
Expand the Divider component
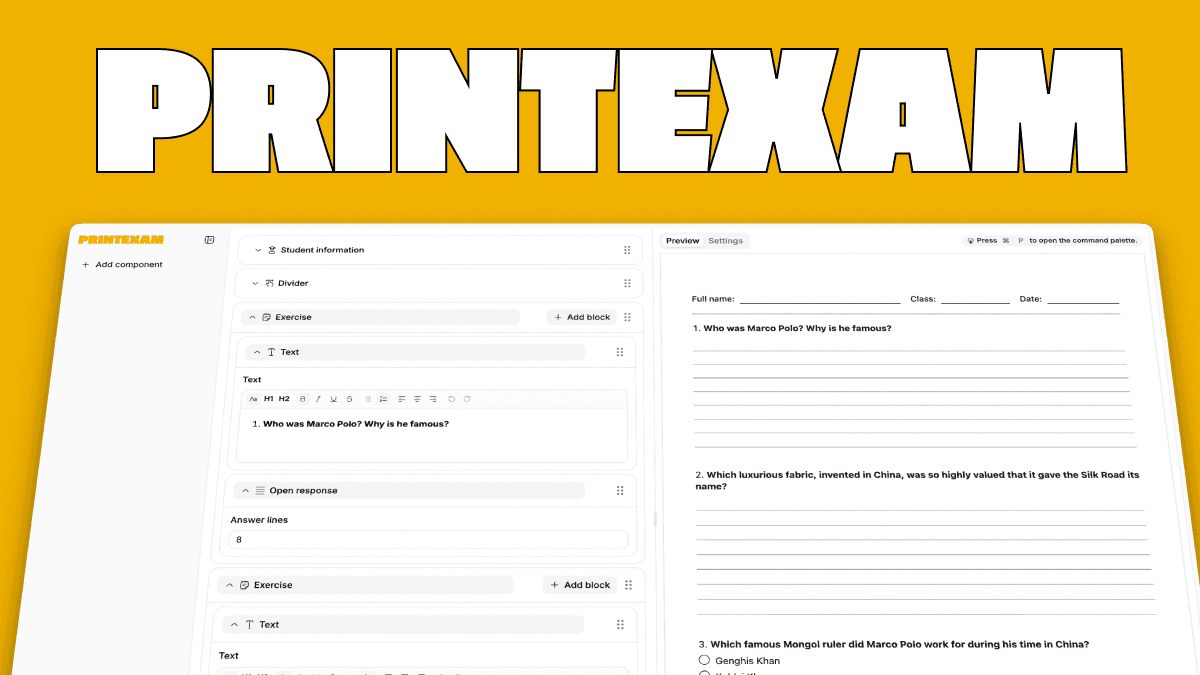pyautogui.click(x=256, y=283)
